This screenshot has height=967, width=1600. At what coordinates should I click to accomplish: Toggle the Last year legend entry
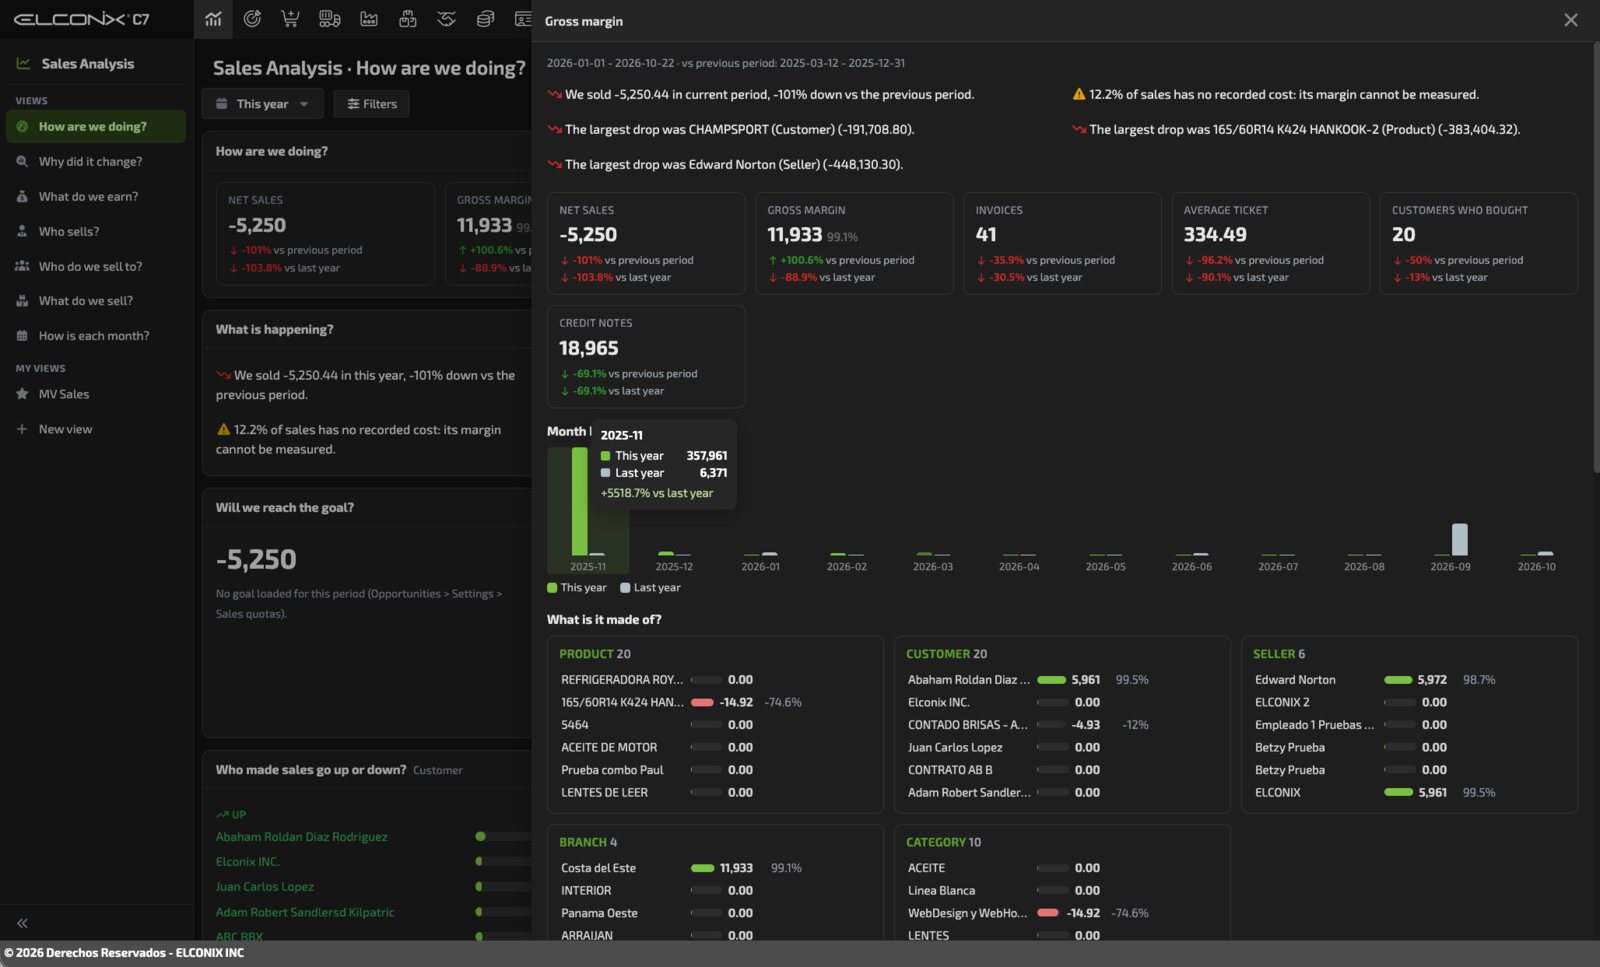650,588
